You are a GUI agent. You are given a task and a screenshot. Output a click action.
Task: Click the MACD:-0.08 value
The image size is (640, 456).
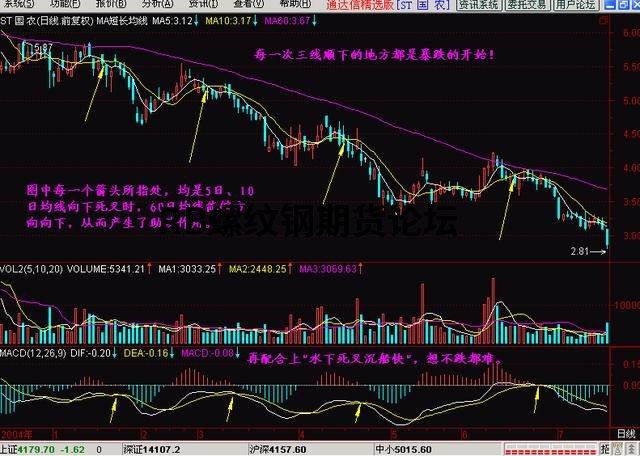click(207, 353)
